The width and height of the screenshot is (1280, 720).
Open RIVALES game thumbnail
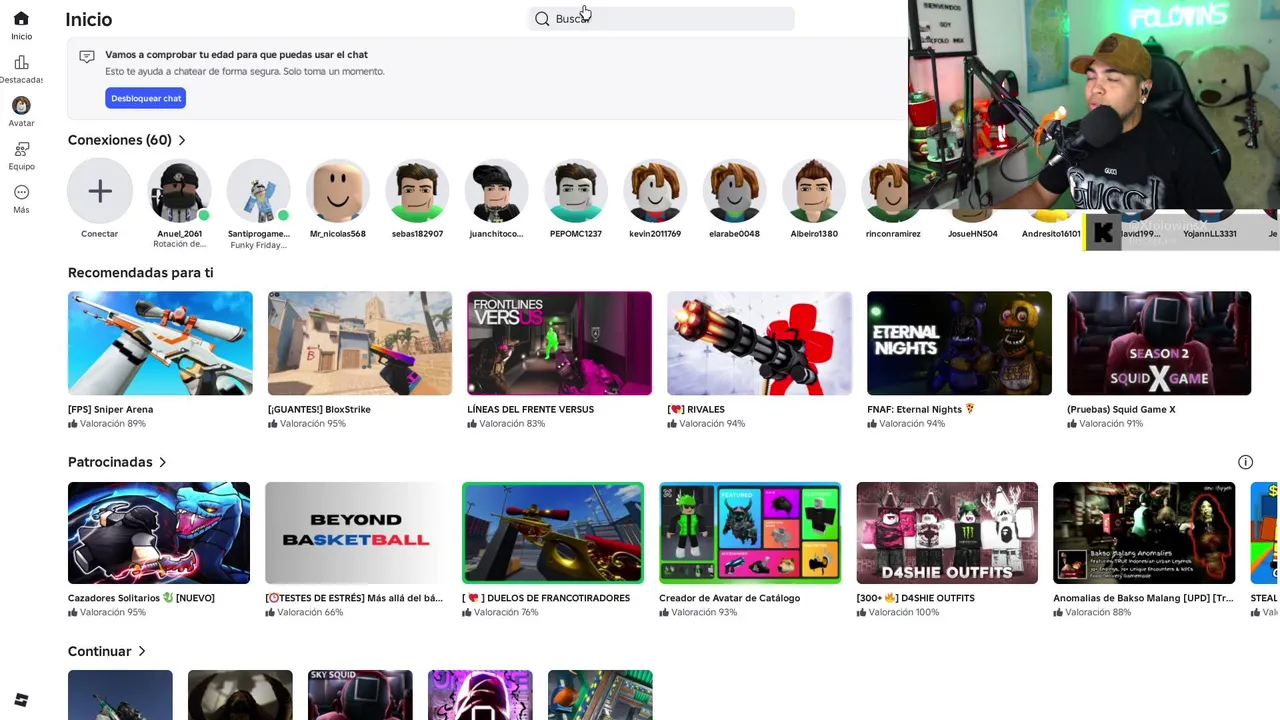click(759, 343)
